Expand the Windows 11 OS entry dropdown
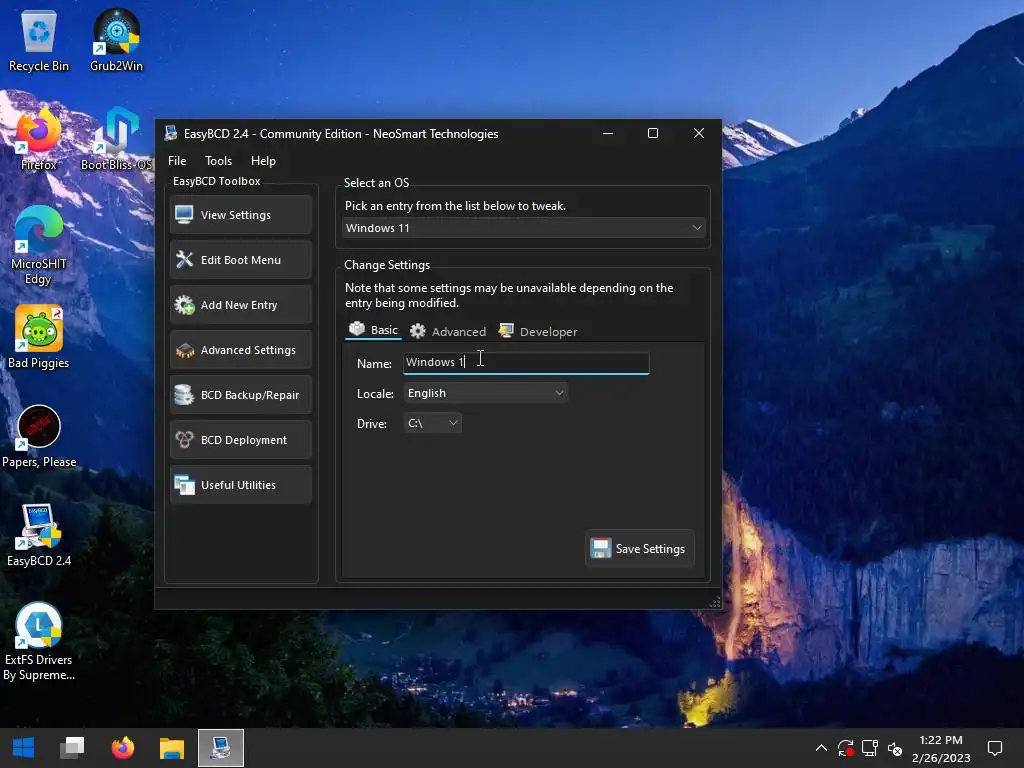1024x768 pixels. pyautogui.click(x=524, y=228)
